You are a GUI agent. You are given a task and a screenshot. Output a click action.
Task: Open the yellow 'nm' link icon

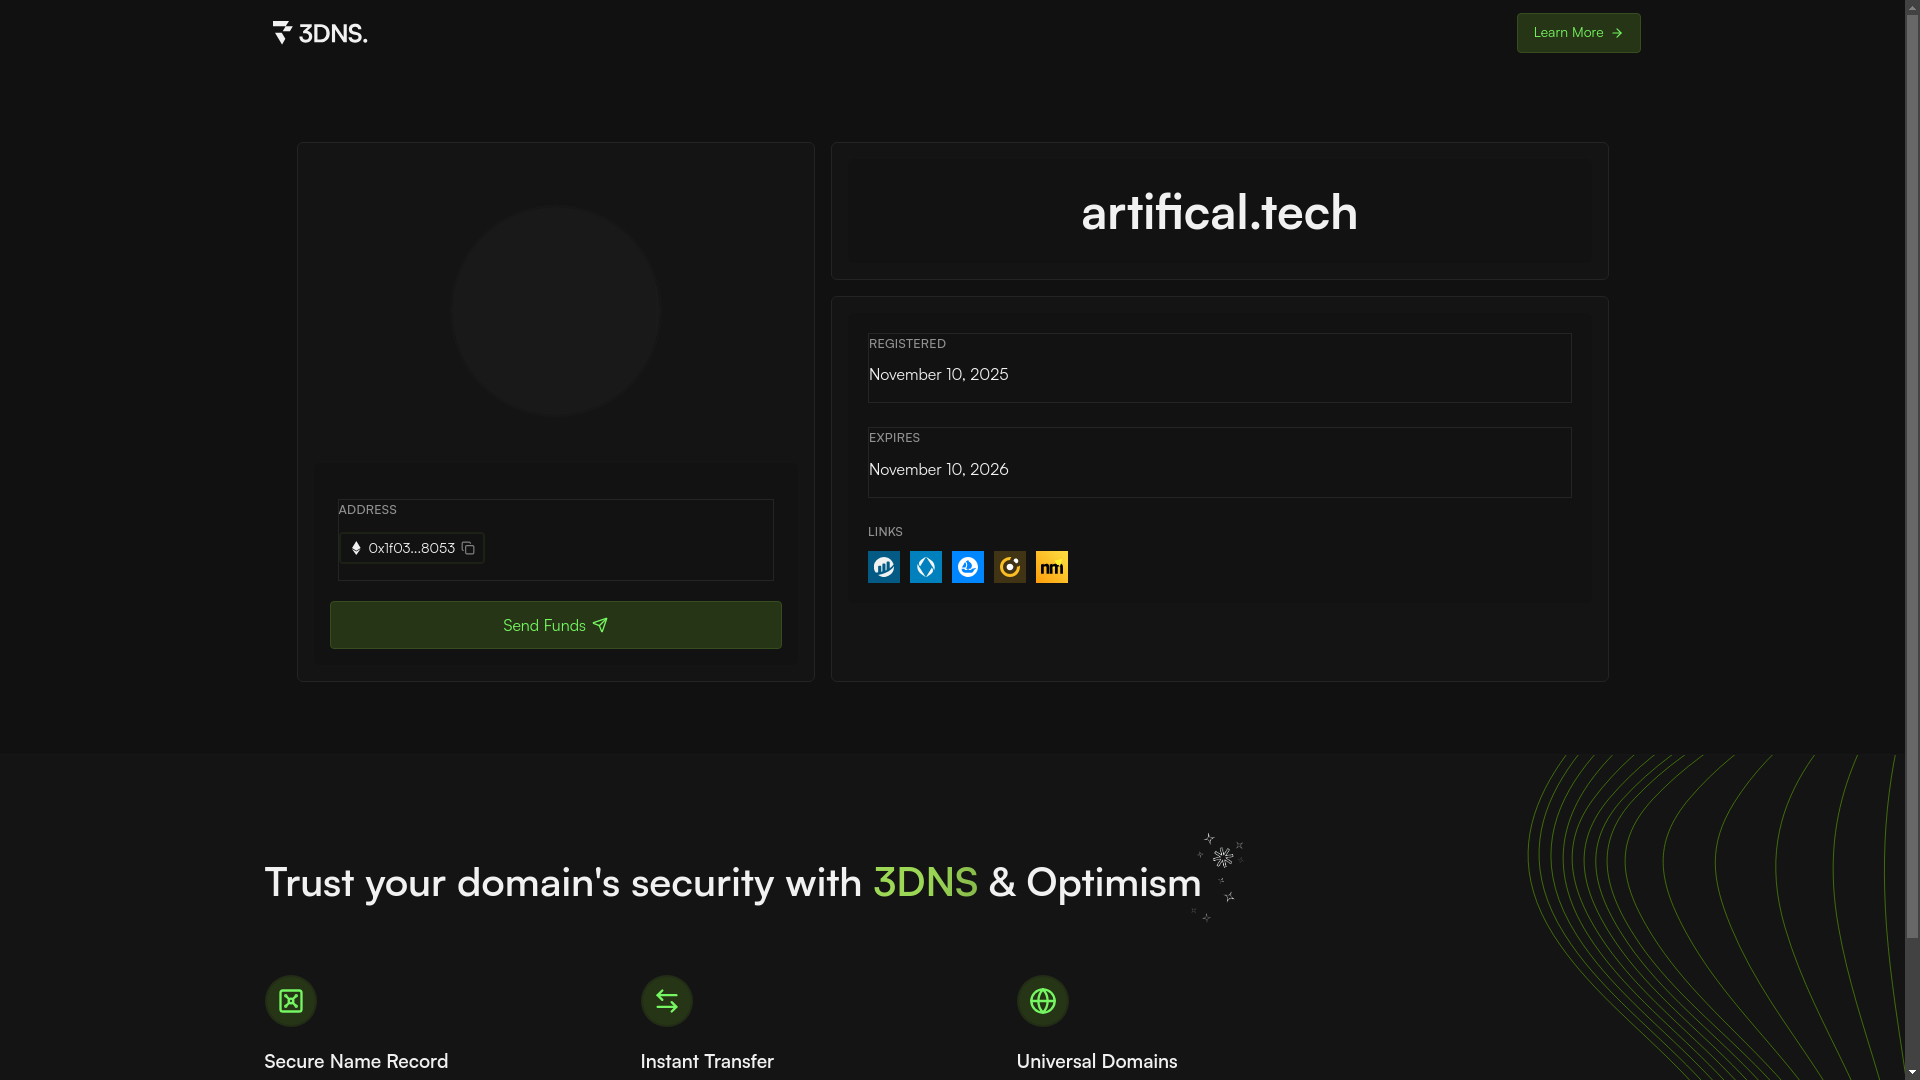pos(1052,567)
